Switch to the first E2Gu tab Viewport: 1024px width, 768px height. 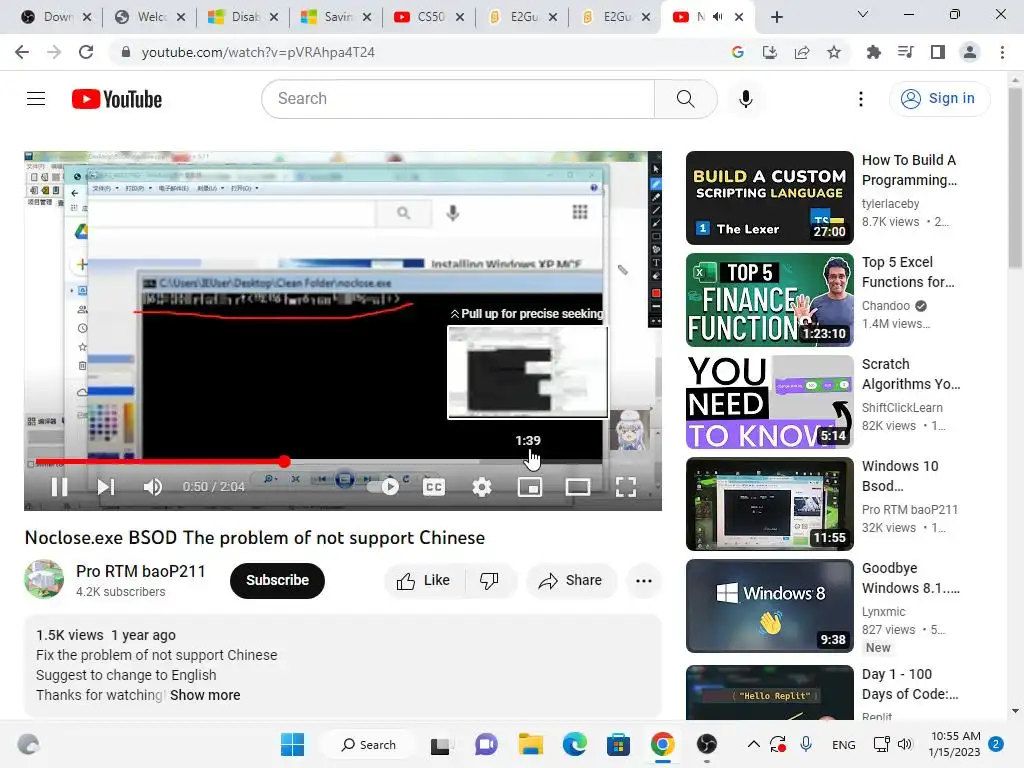[522, 17]
